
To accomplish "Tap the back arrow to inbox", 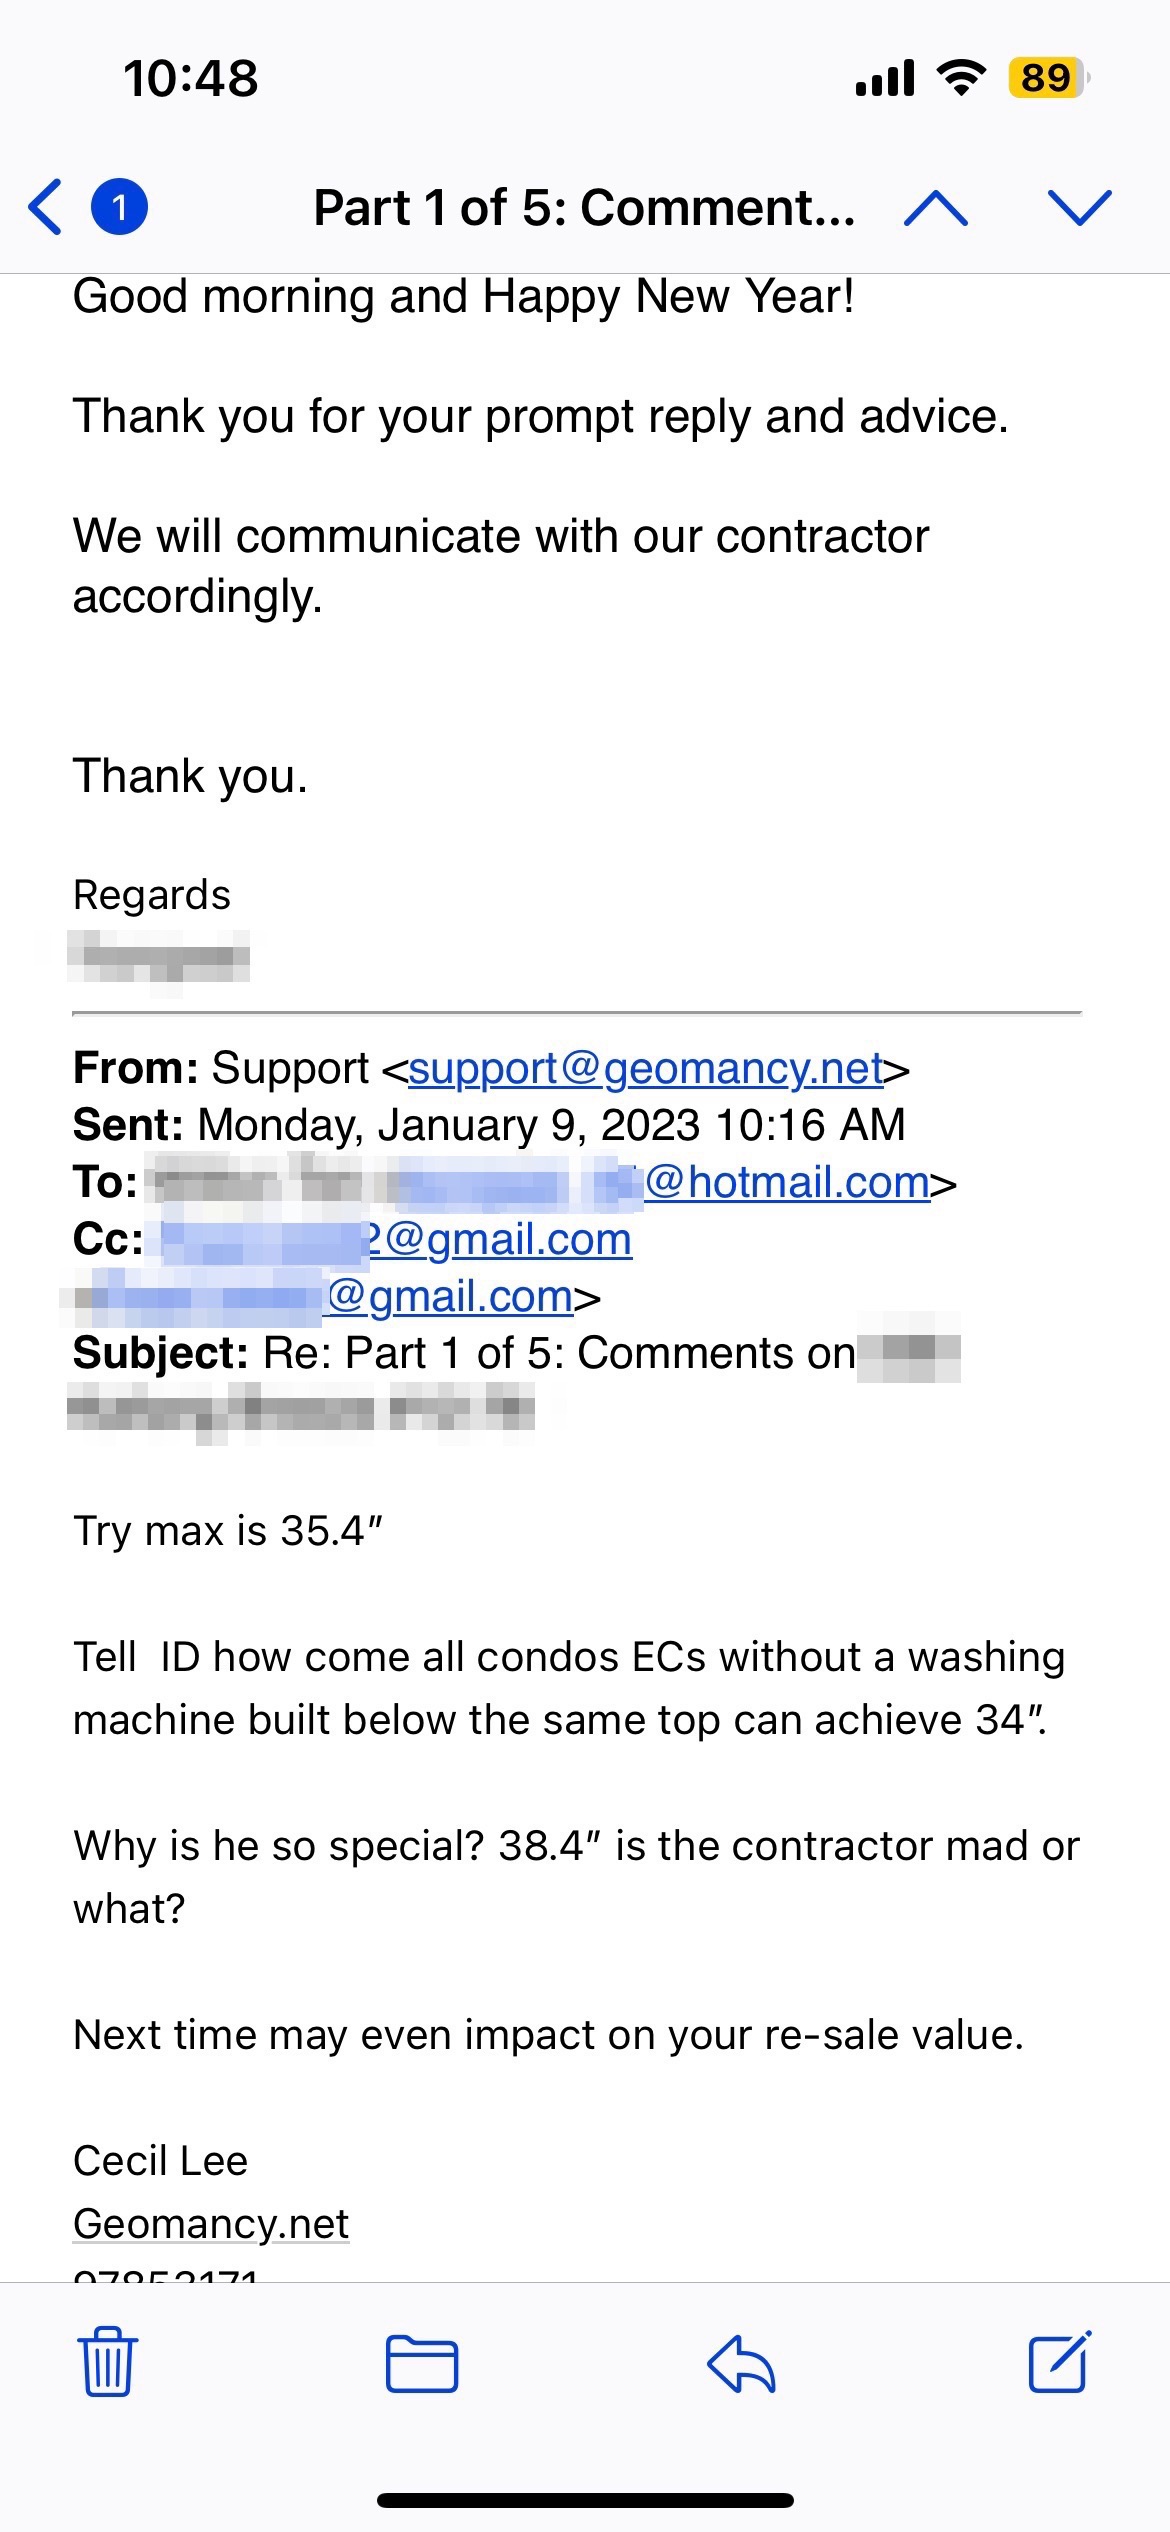I will click(46, 207).
